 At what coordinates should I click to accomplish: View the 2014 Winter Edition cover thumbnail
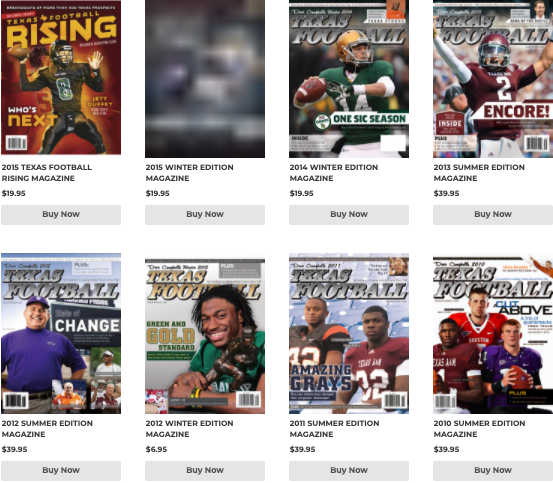349,79
